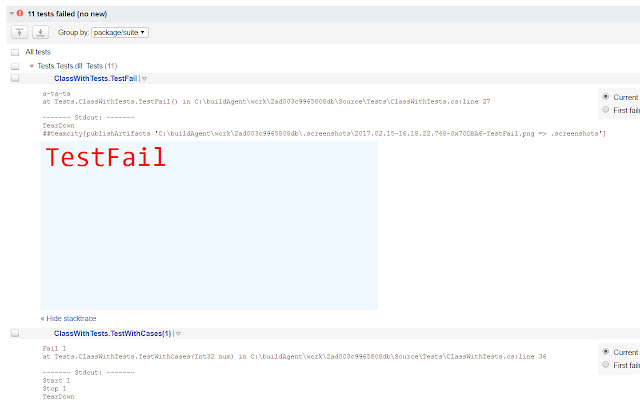Image resolution: width=640 pixels, height=400 pixels.
Task: Click the expand-all upward arrow button
Action: pyautogui.click(x=19, y=32)
